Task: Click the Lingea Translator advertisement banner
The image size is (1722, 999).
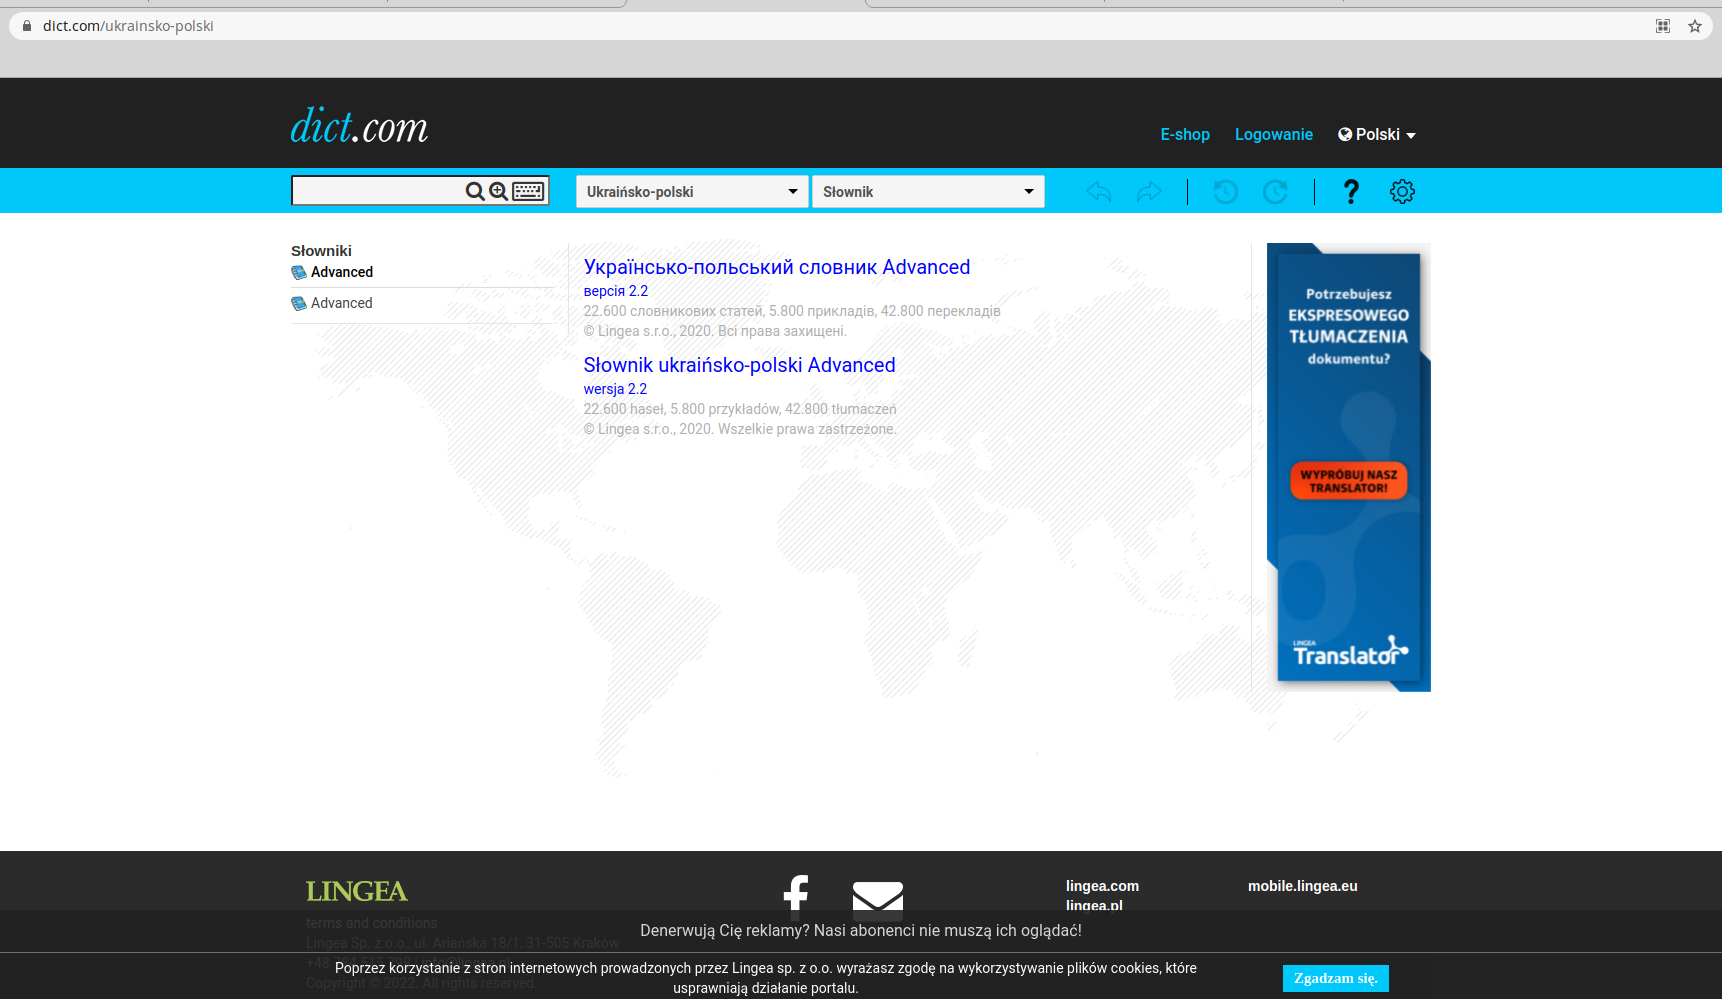Action: point(1349,467)
